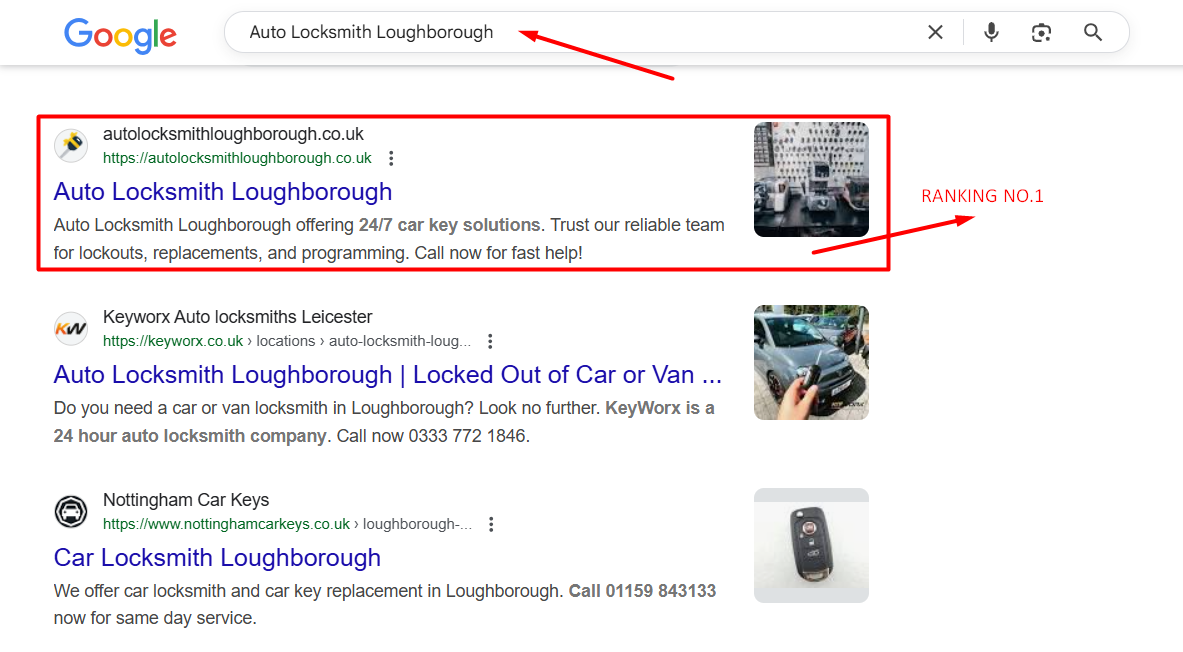Open more options for Nottingham Car Keys result

[x=491, y=524]
